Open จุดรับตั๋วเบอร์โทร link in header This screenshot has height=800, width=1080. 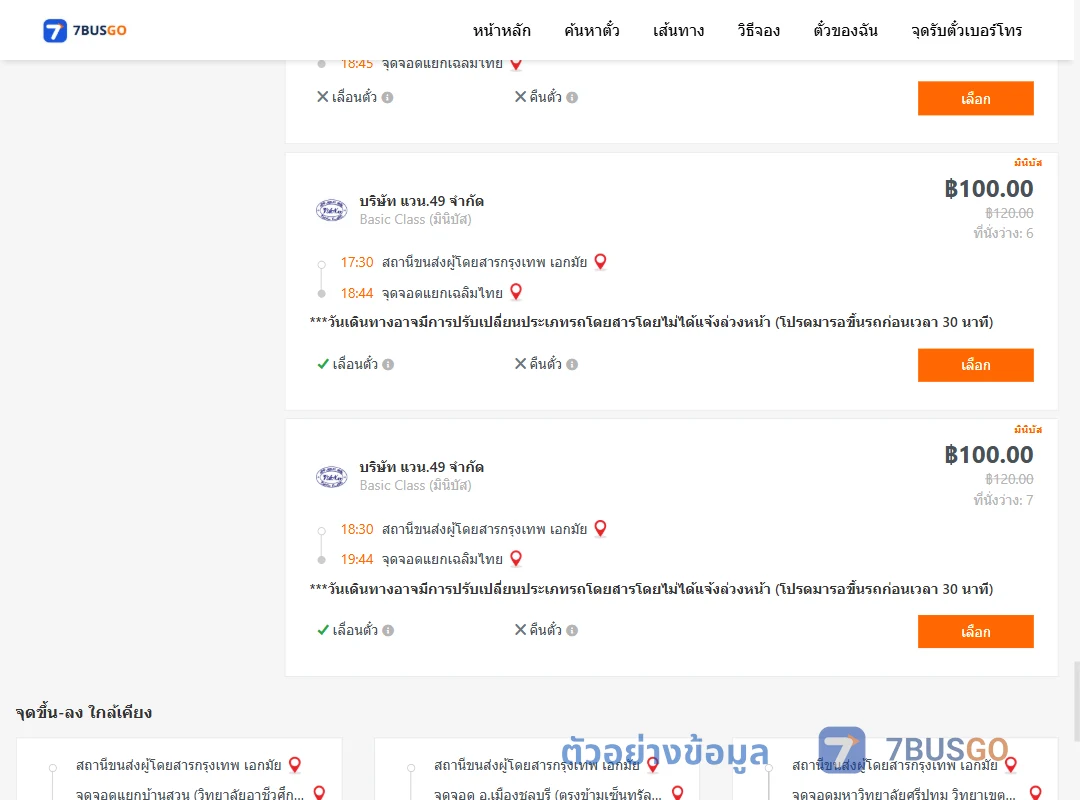(966, 30)
